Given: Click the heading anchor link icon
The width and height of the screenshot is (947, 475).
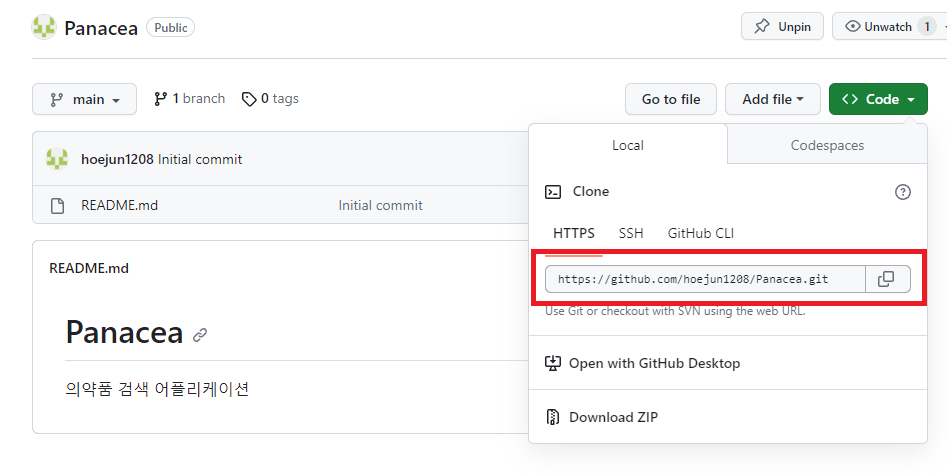Looking at the screenshot, I should pos(200,334).
